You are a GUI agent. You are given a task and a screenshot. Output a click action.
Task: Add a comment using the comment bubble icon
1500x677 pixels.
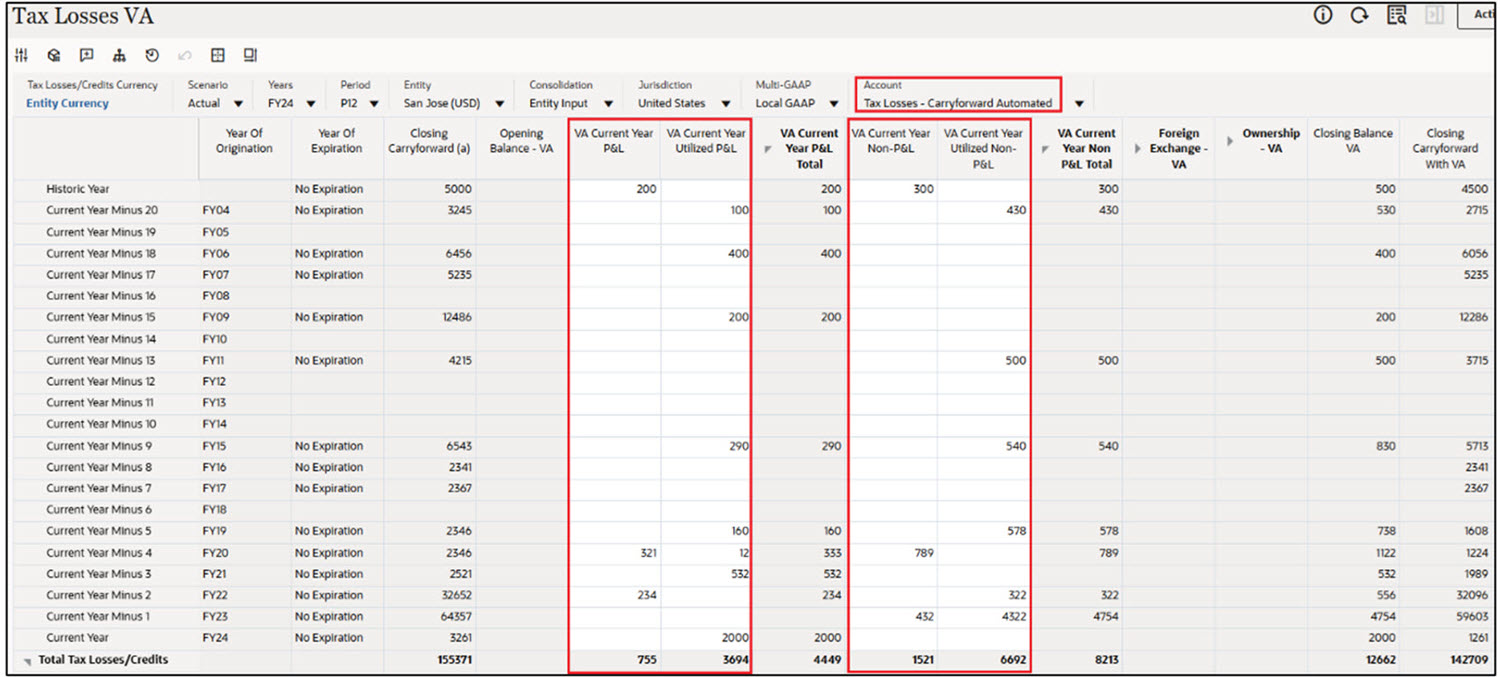(x=87, y=55)
